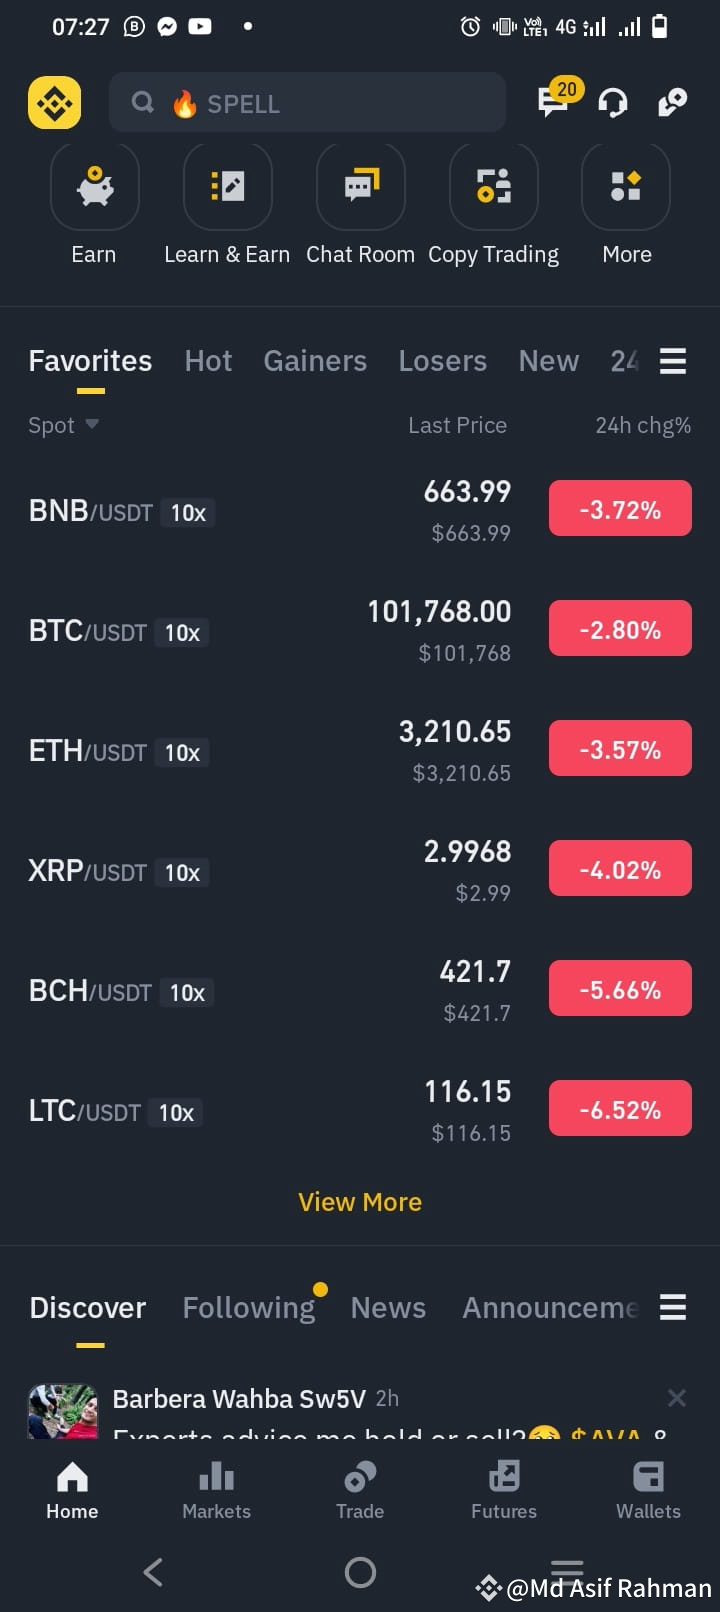This screenshot has width=720, height=1612.
Task: Open the market tabs list menu
Action: click(x=673, y=361)
